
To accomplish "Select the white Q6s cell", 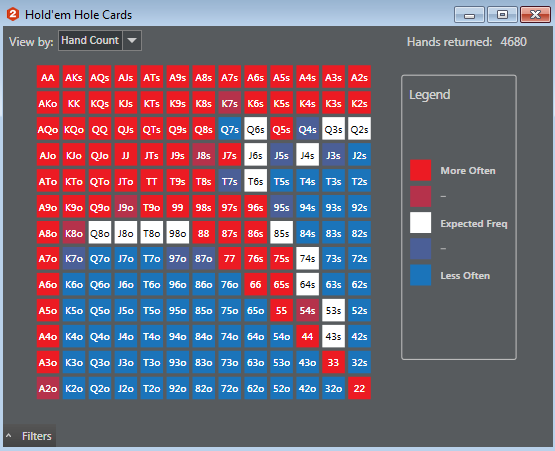I will point(256,129).
